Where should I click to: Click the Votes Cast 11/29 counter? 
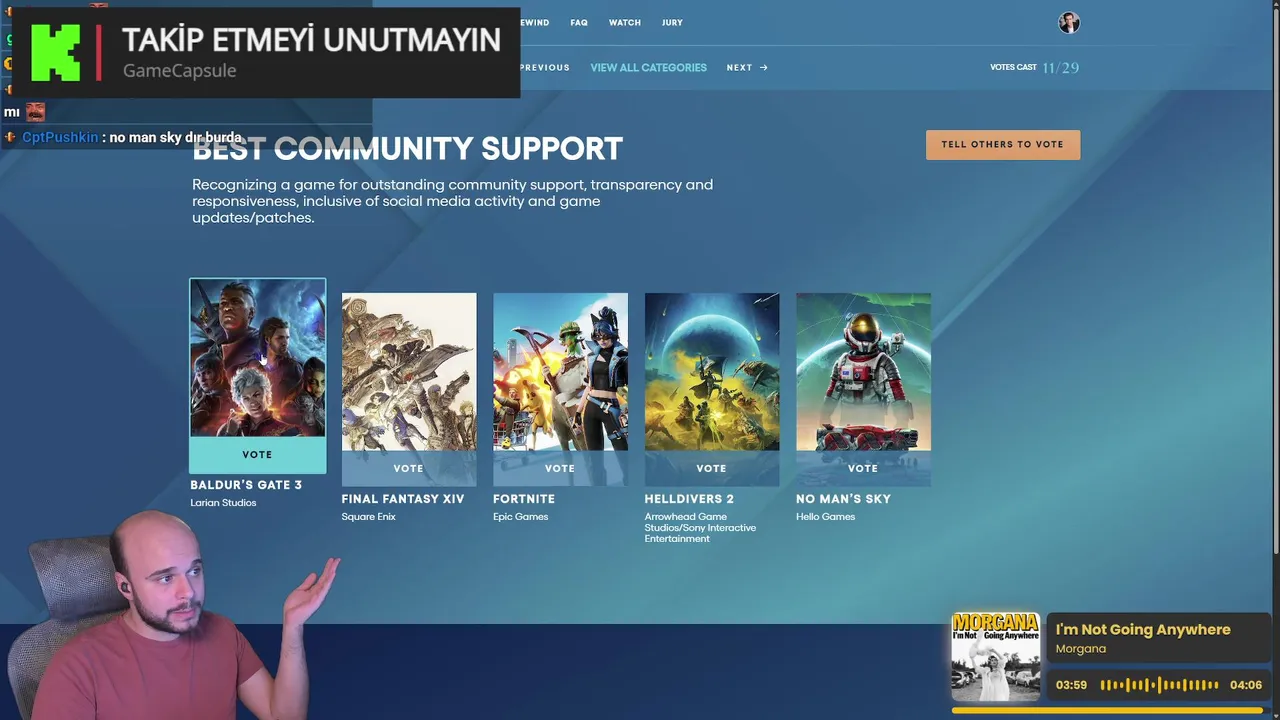pyautogui.click(x=1034, y=68)
